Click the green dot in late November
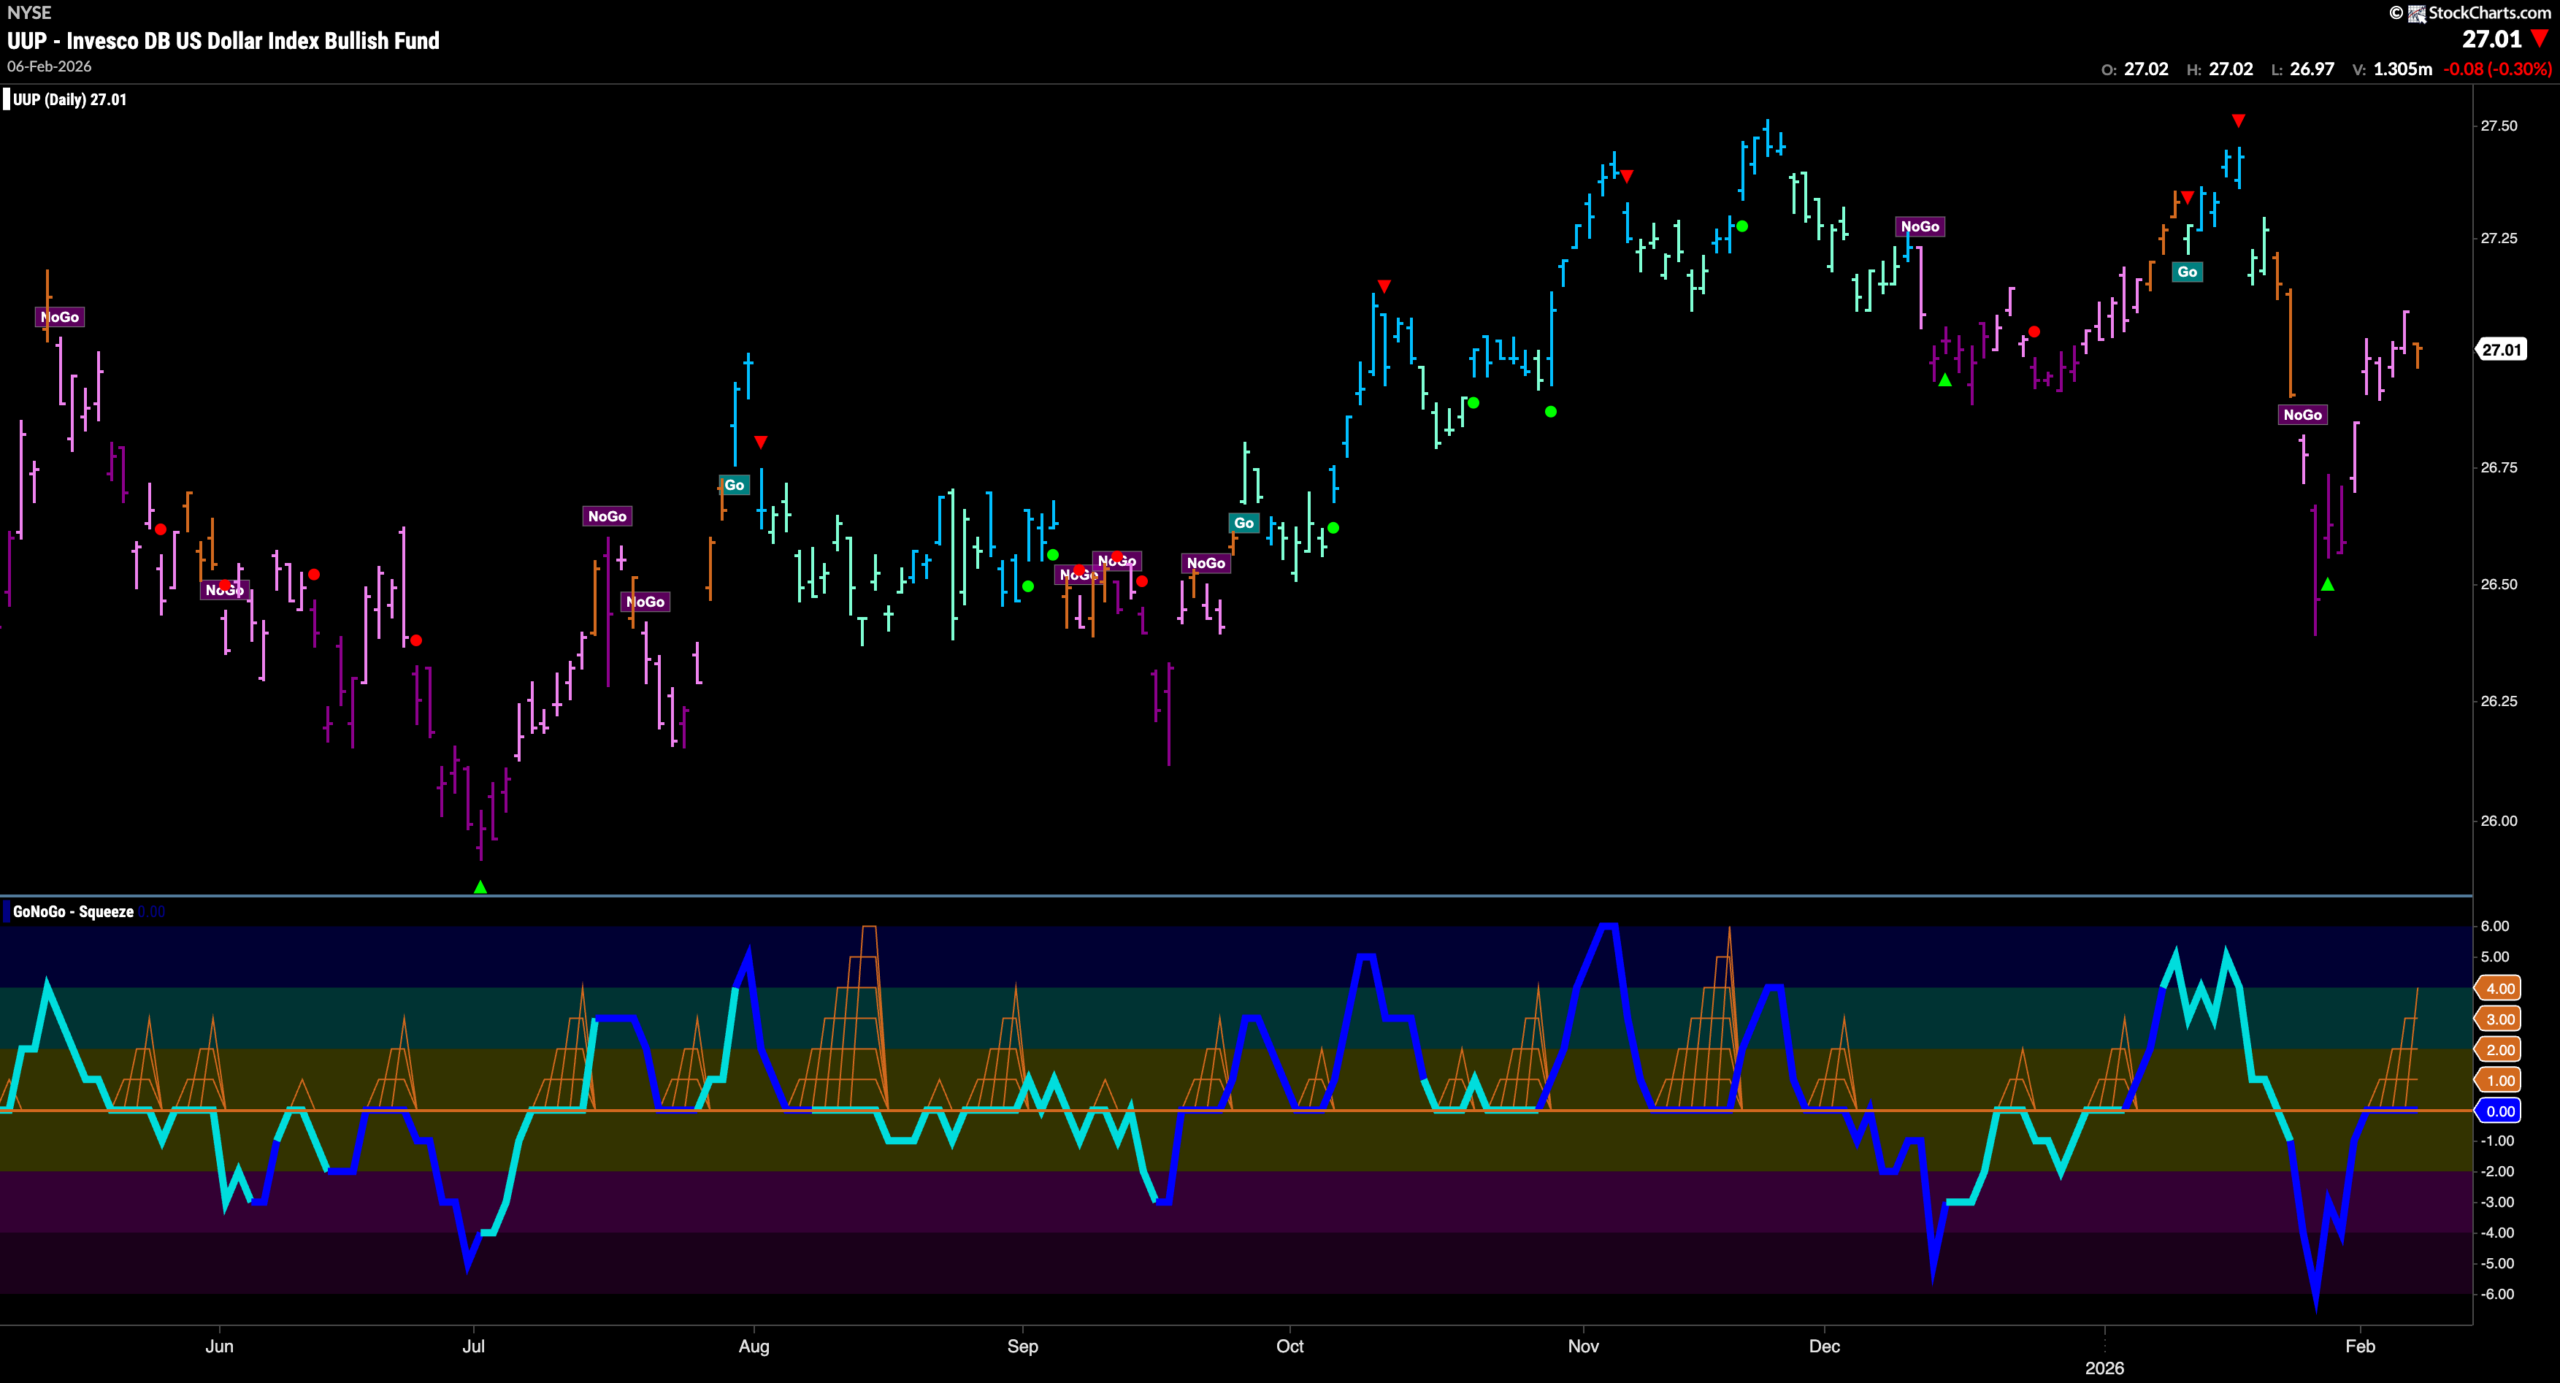The image size is (2560, 1383). [x=1742, y=227]
